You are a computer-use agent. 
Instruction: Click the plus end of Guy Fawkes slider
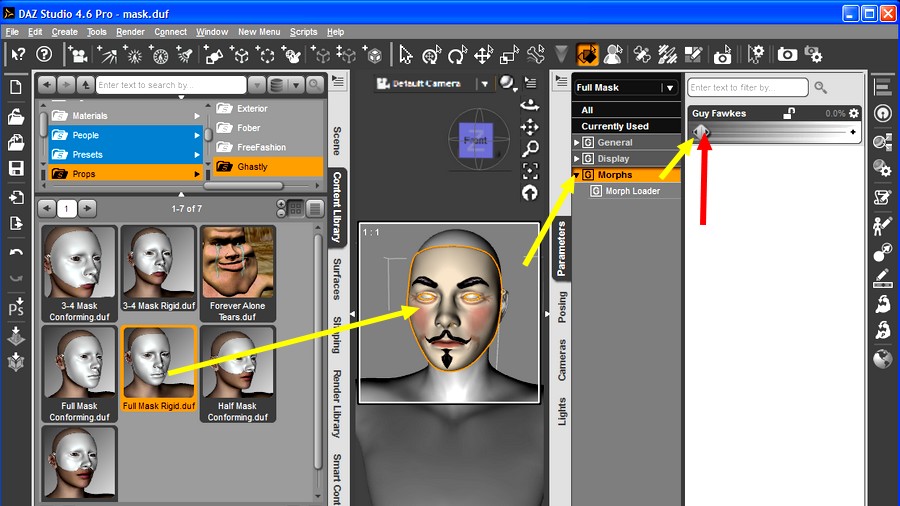(853, 132)
